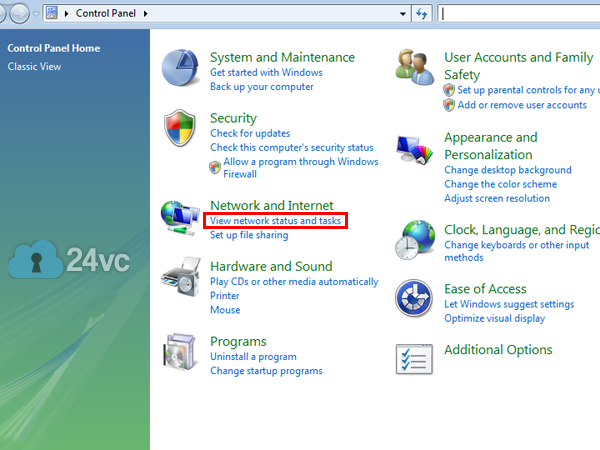Click the Ease of Access icon

414,298
